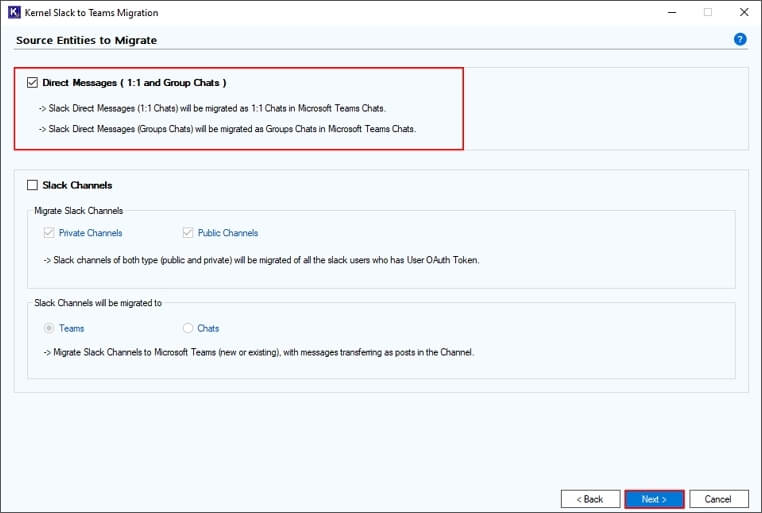Minimize the migration window
Screen dimensions: 762x513
coord(672,12)
